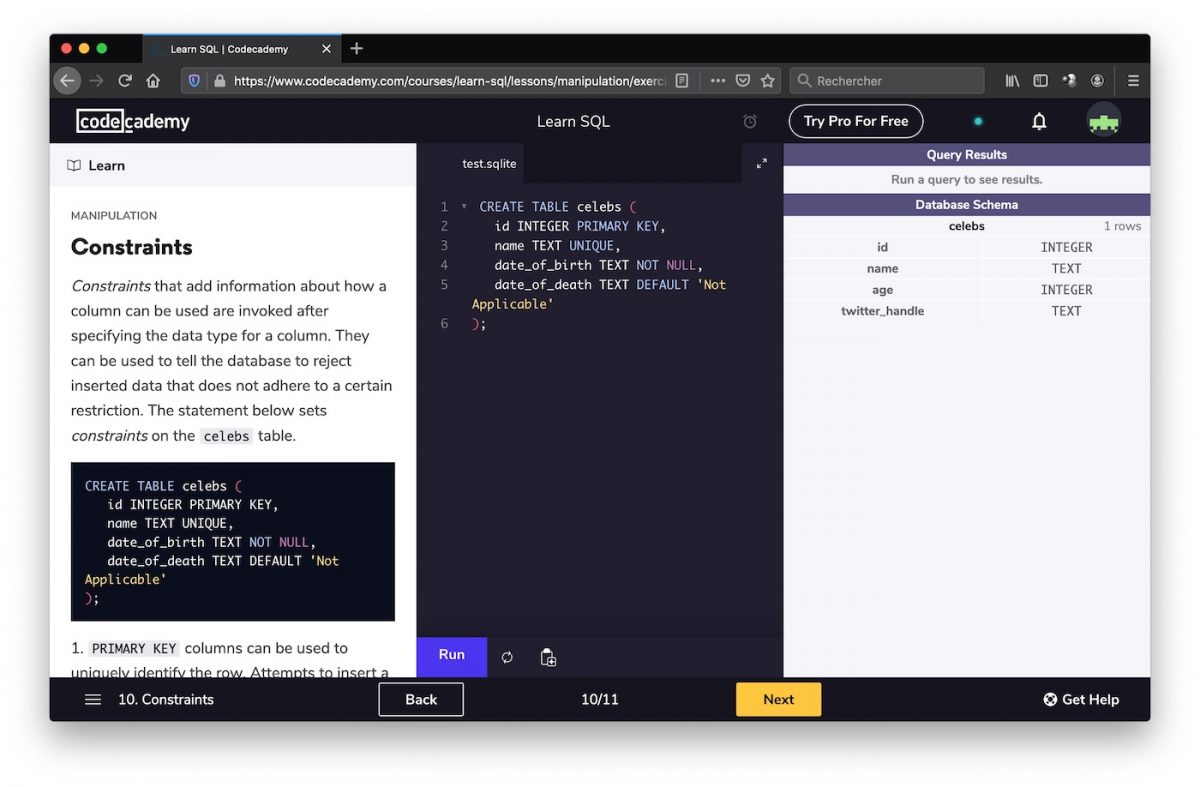The width and height of the screenshot is (1200, 787).
Task: Expand the editor with the fullscreen arrows icon
Action: point(761,162)
